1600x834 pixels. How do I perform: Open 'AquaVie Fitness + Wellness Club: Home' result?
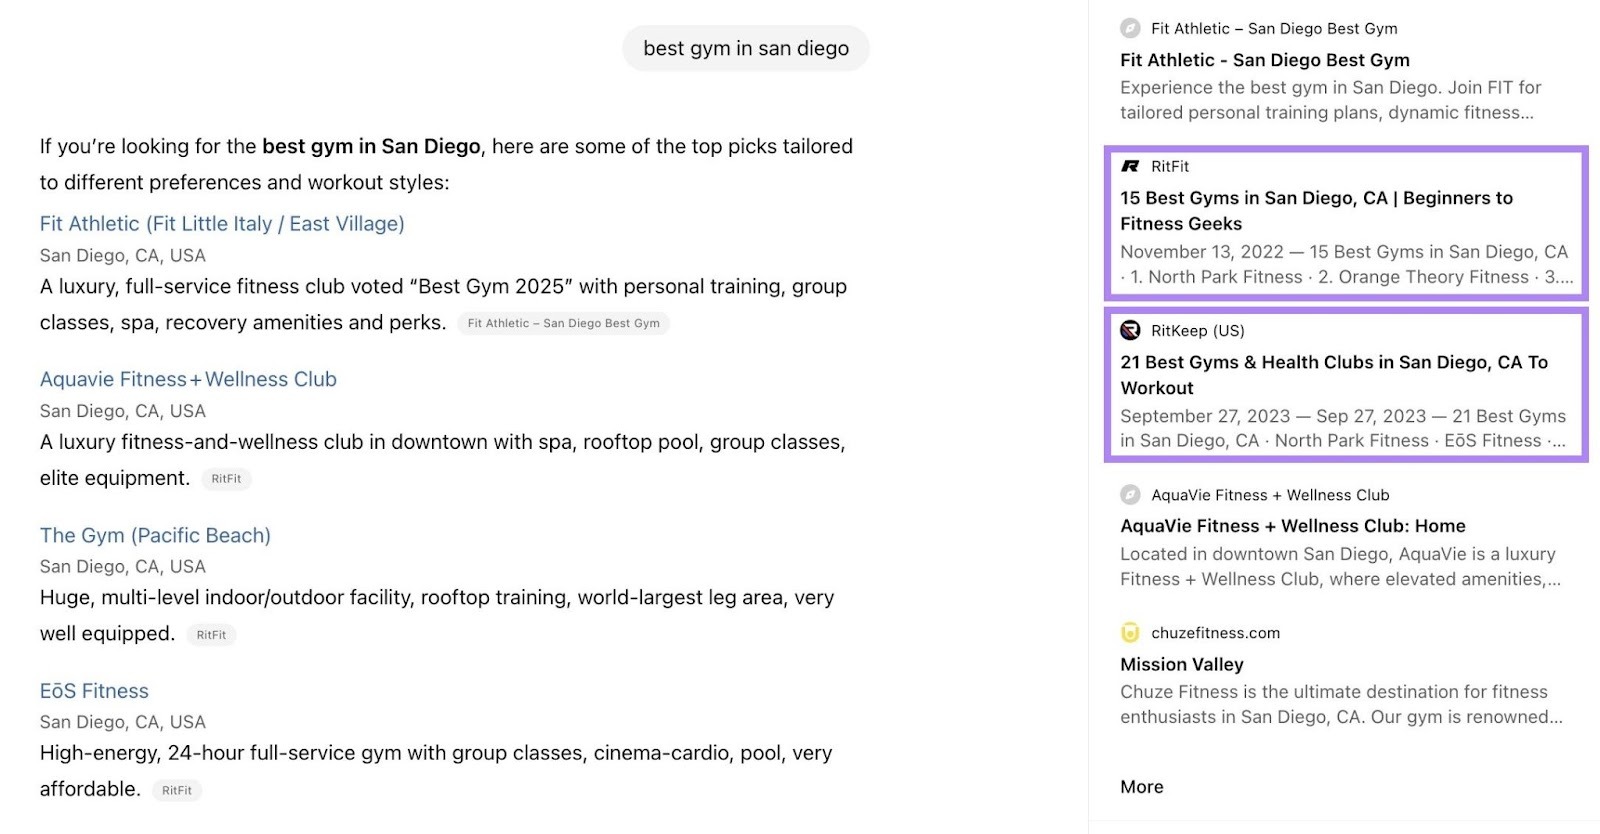pyautogui.click(x=1292, y=526)
